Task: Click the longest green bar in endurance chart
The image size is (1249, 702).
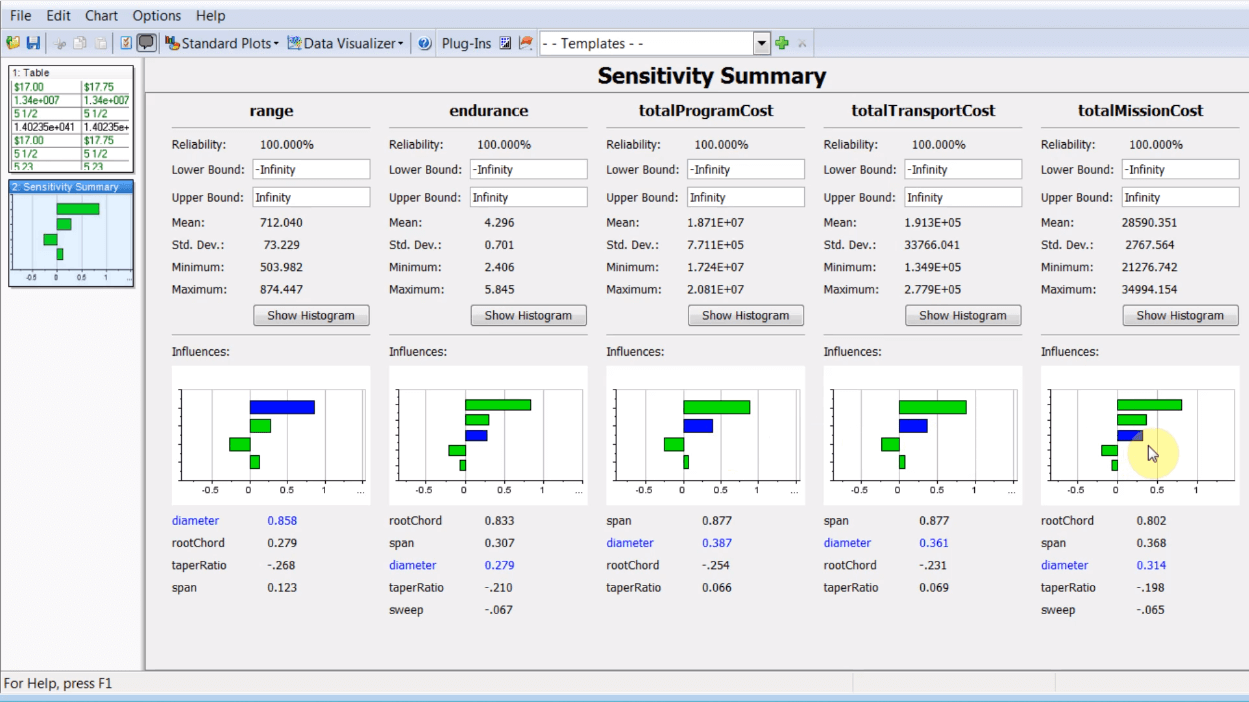Action: coord(498,405)
